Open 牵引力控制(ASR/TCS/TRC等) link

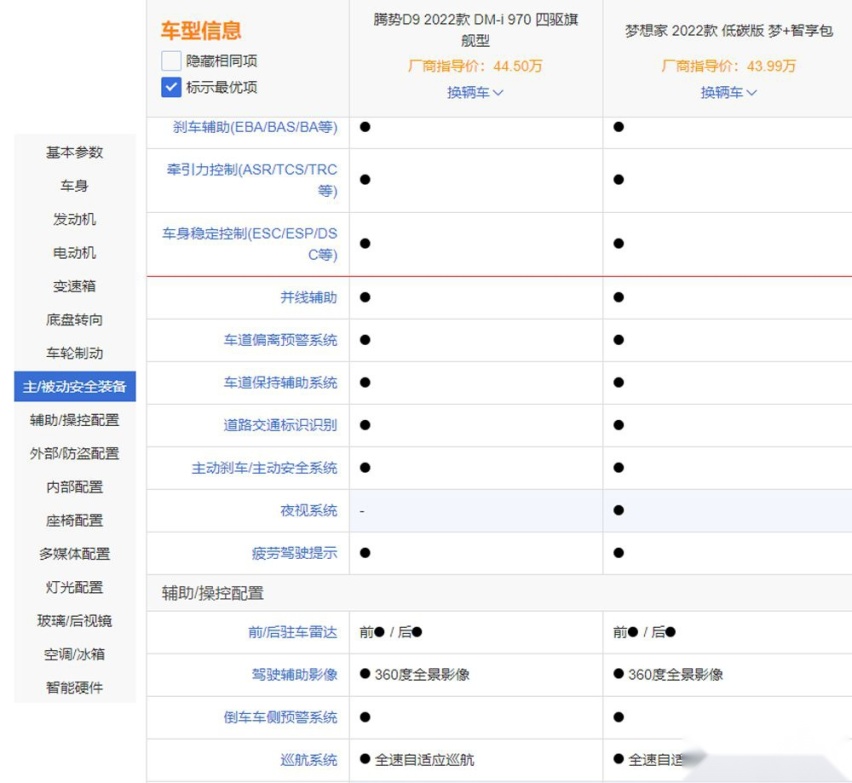[x=252, y=180]
